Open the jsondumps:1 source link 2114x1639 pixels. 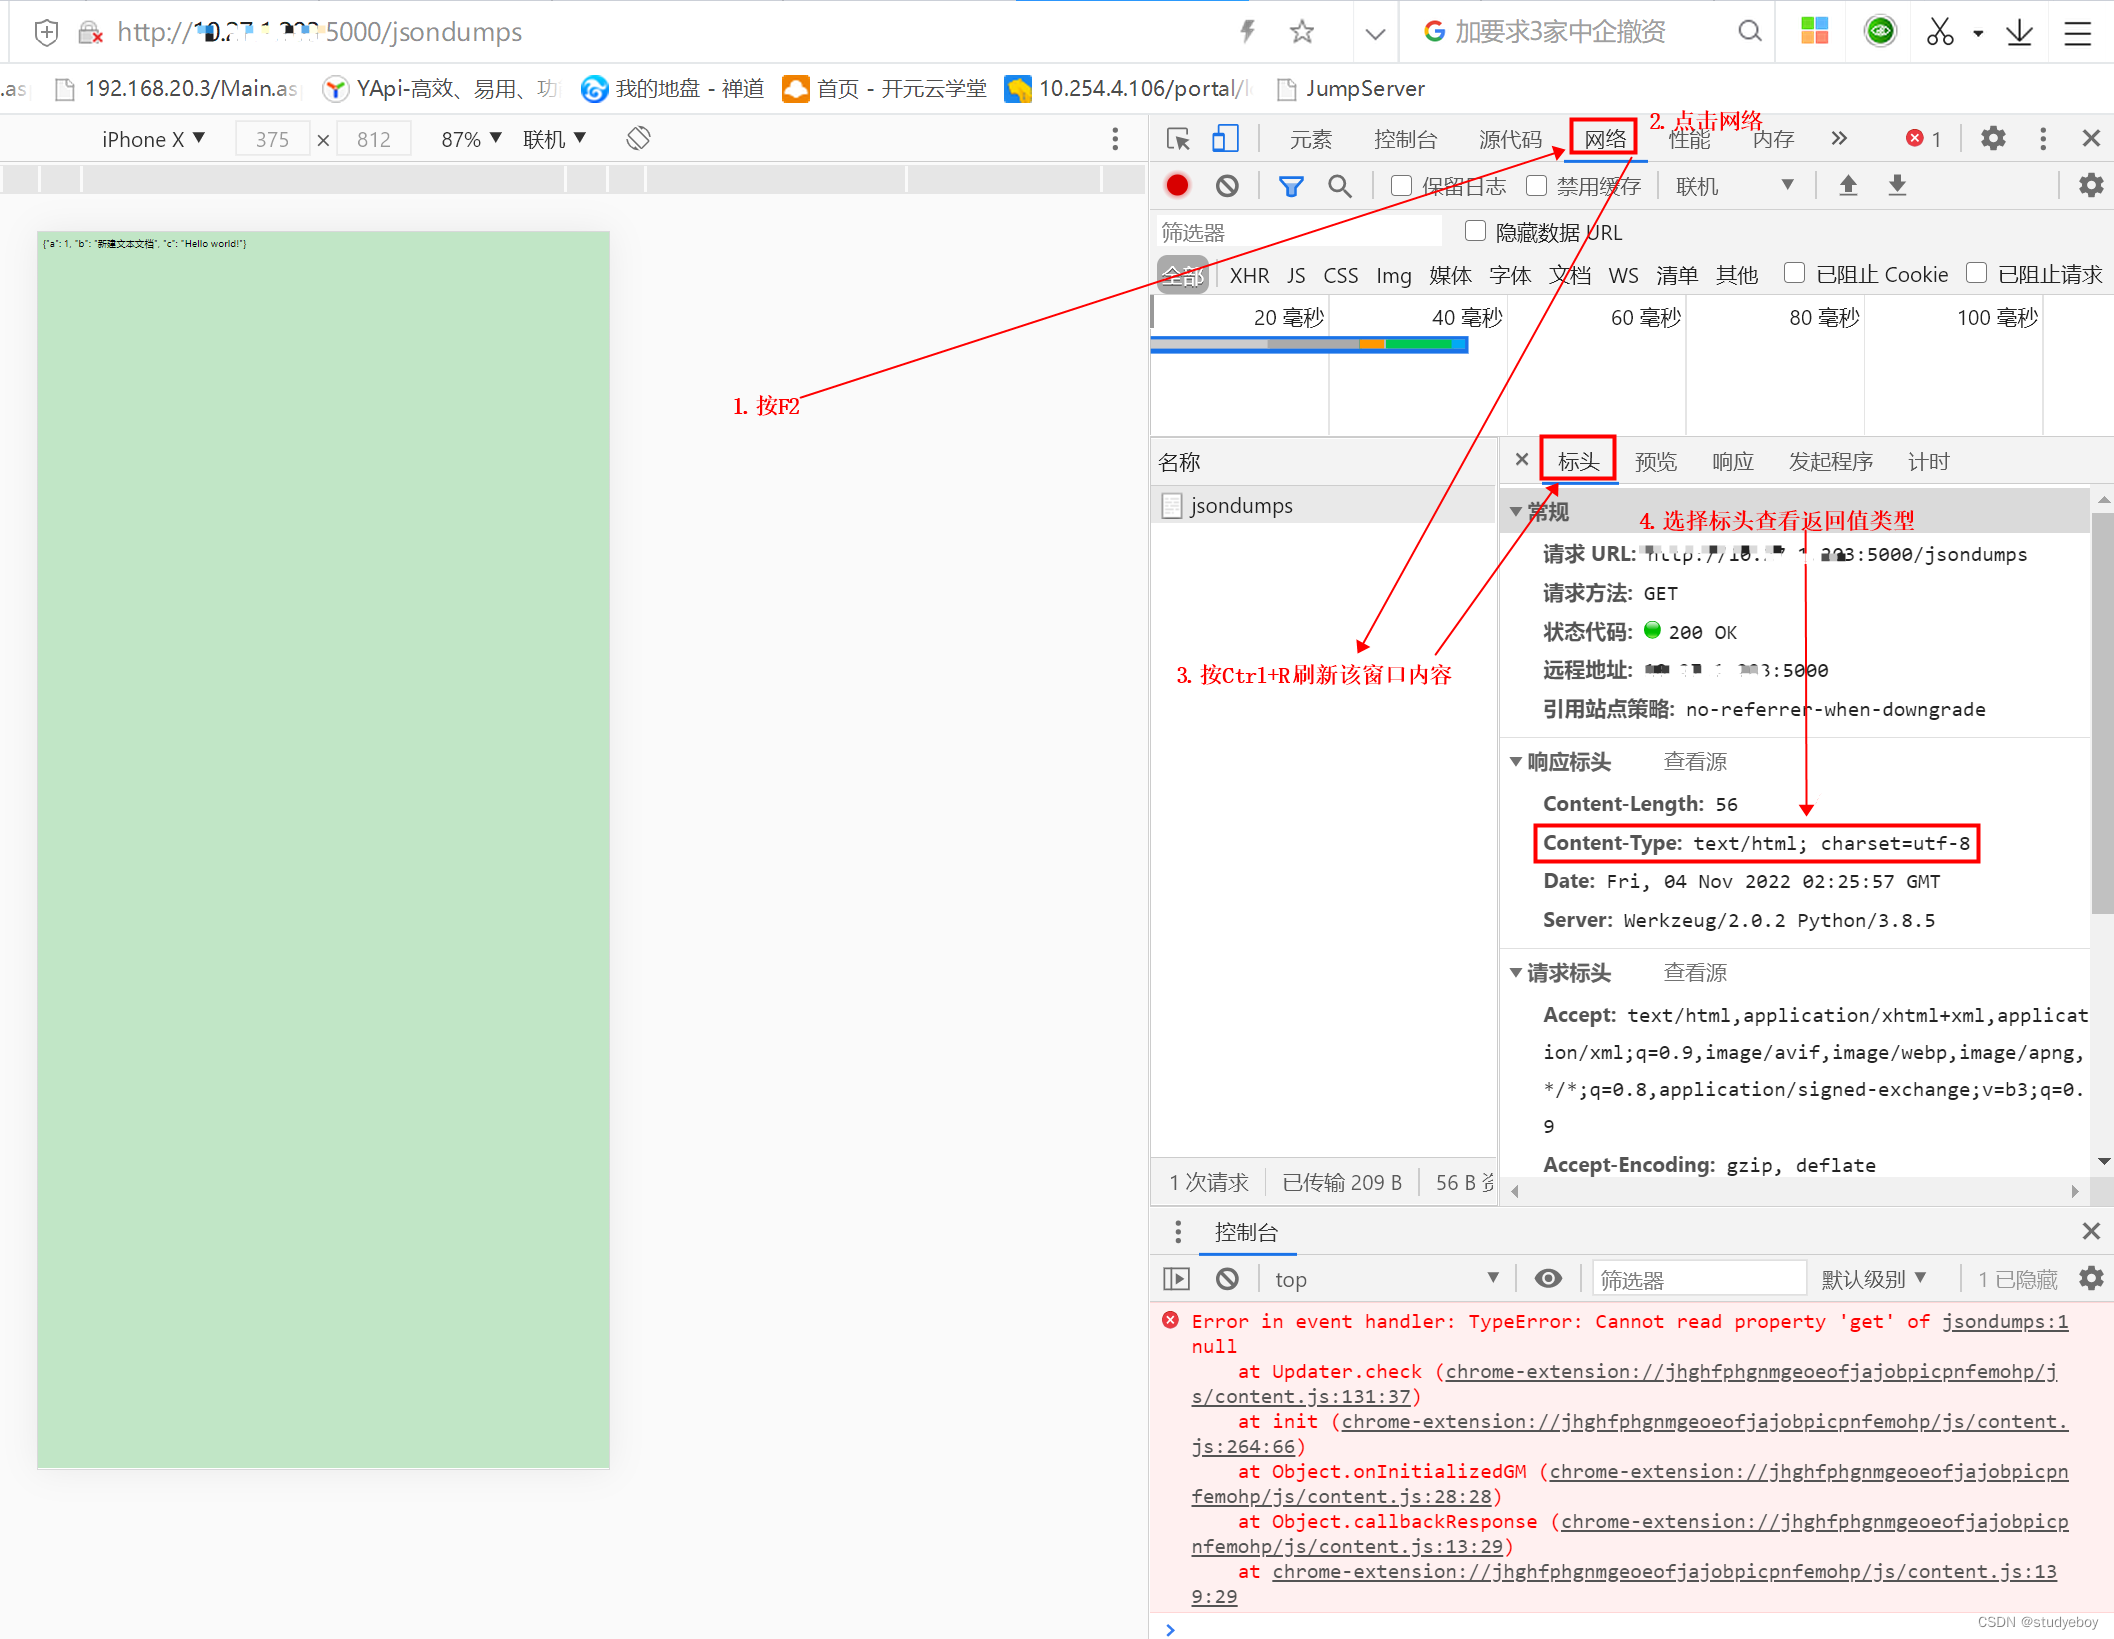2005,1322
